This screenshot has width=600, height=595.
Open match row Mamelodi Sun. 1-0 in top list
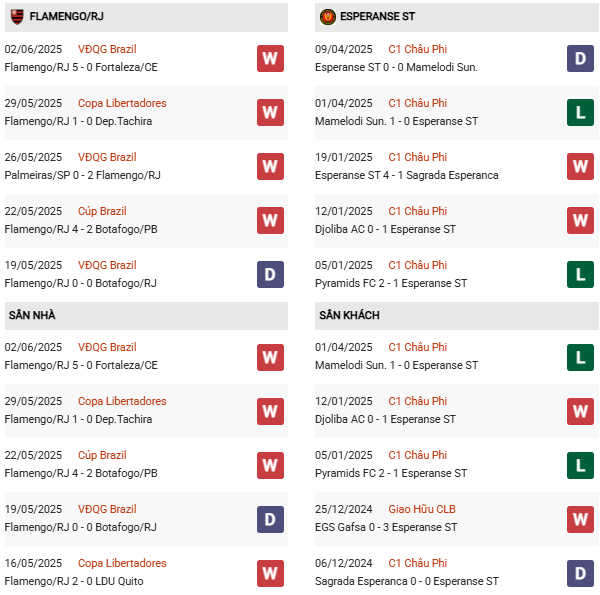396,121
